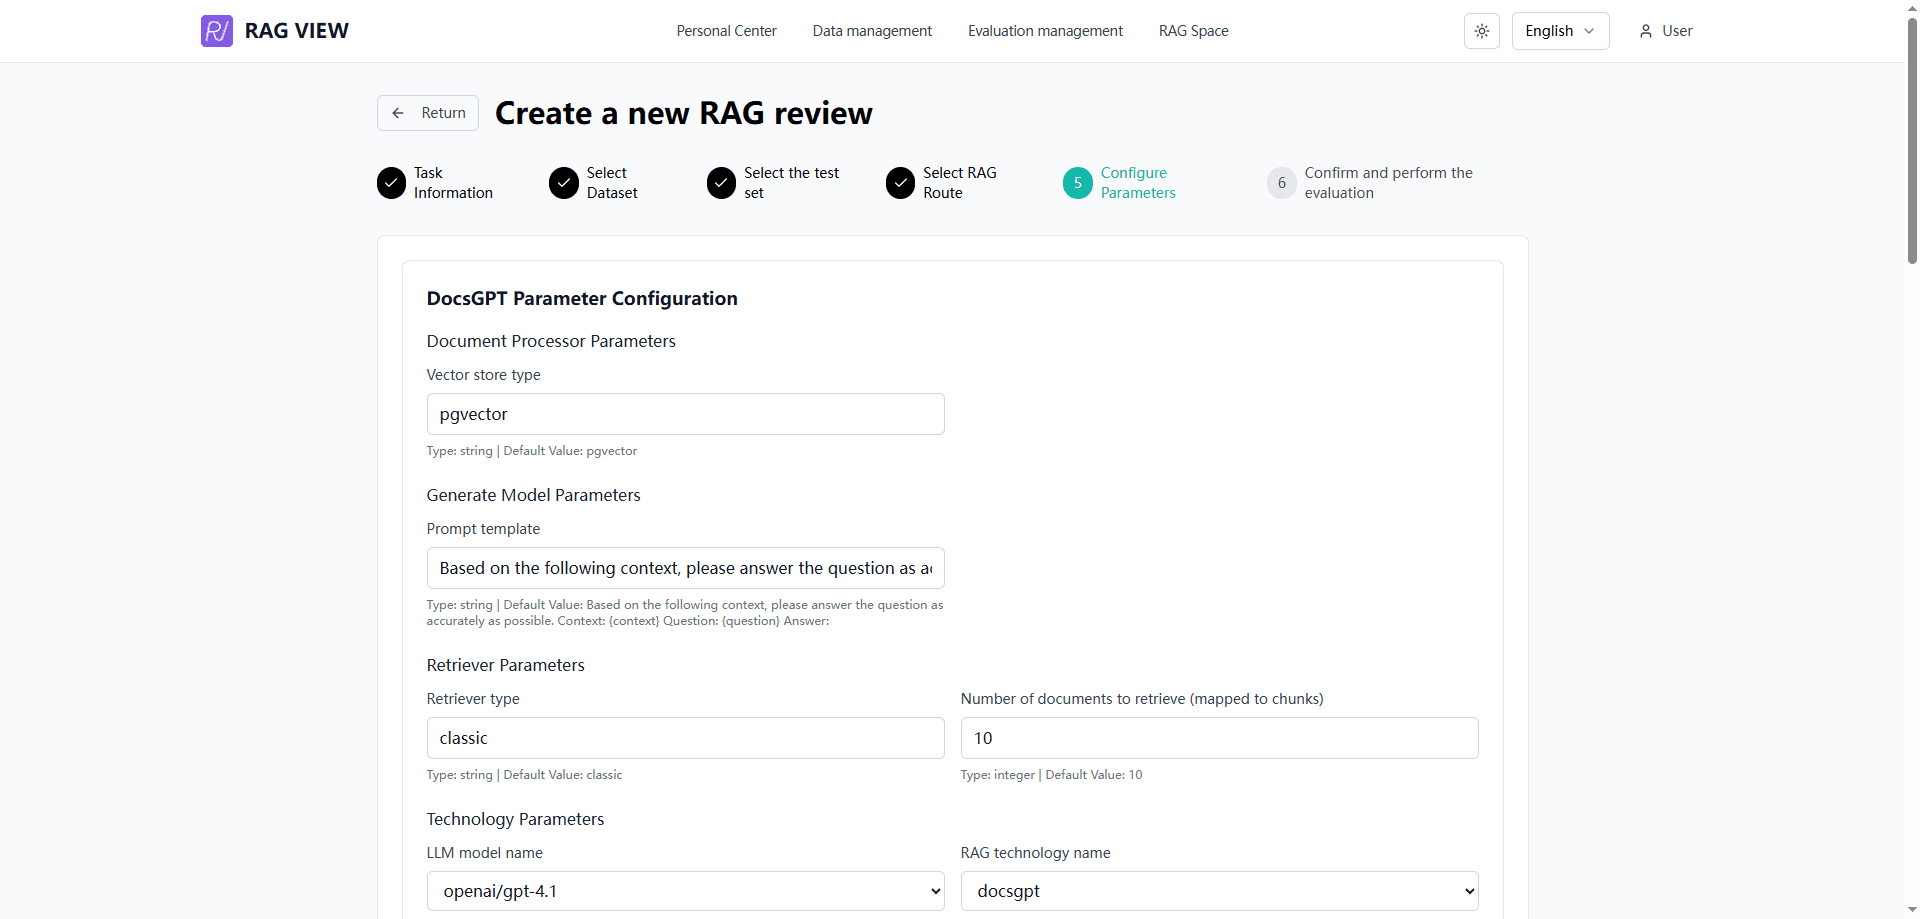Click the step 5 Configure Parameters circle
1920x919 pixels.
(1078, 183)
